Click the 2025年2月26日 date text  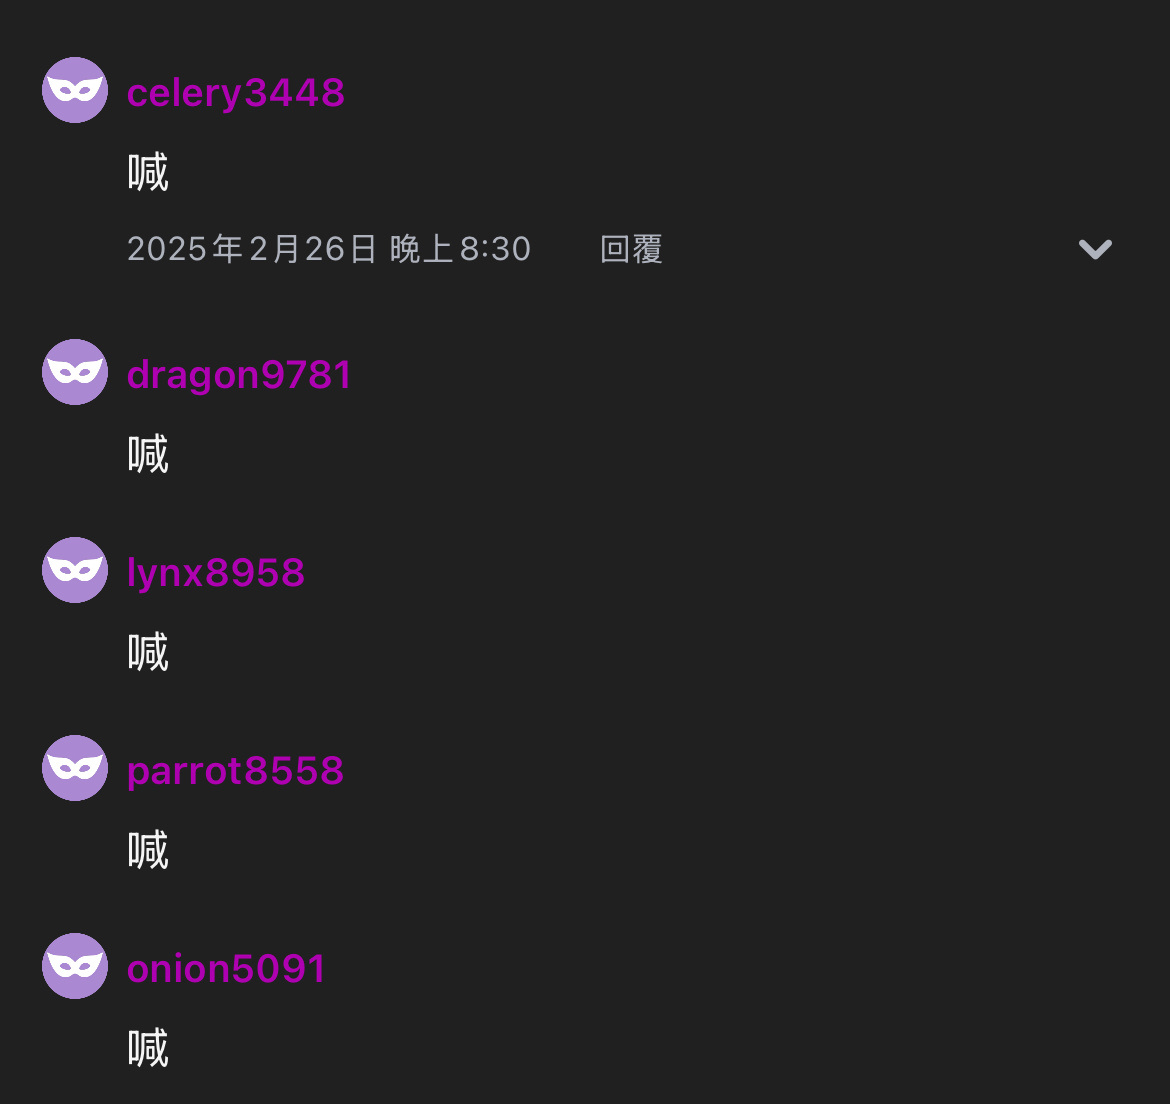click(252, 249)
